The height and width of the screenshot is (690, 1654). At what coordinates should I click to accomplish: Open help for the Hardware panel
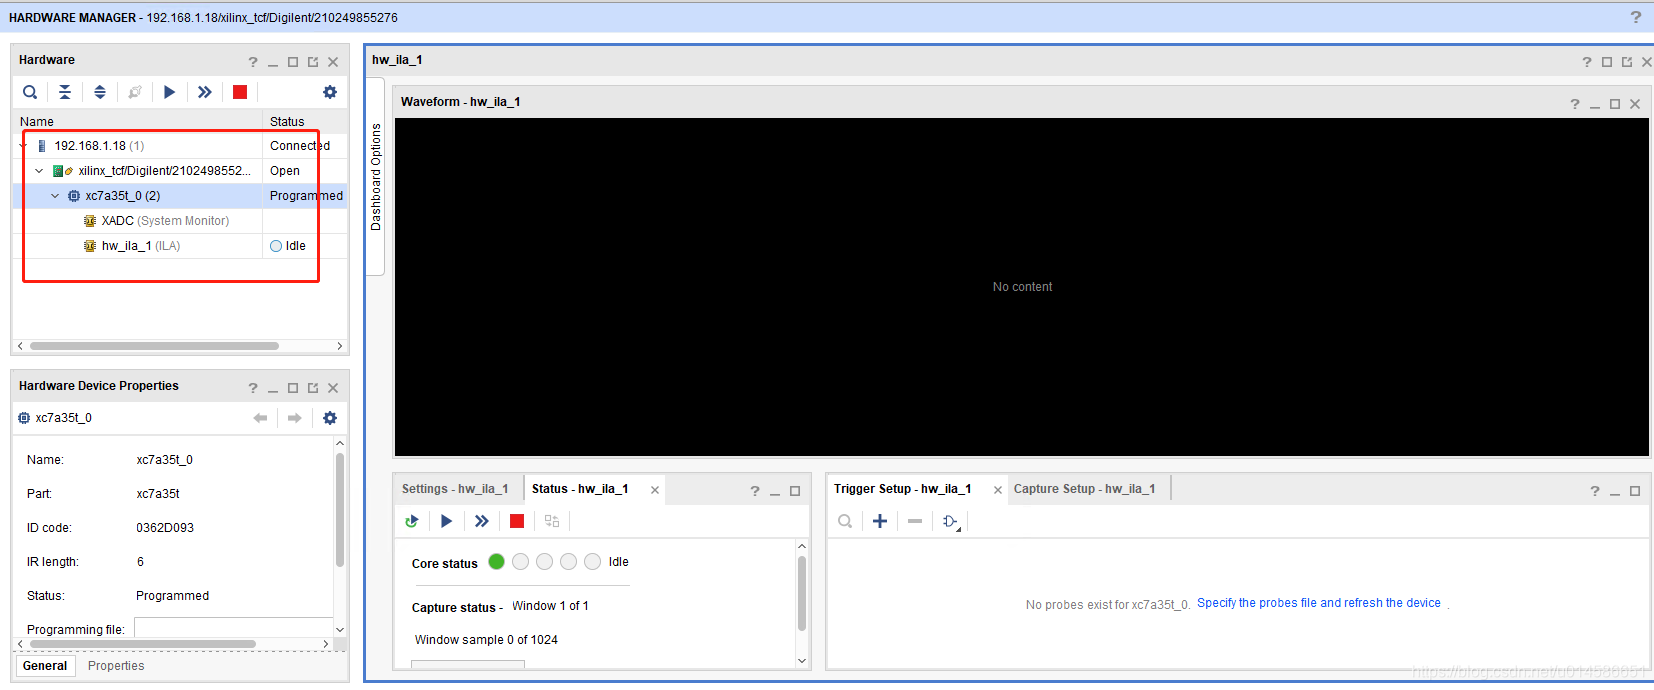pyautogui.click(x=253, y=62)
